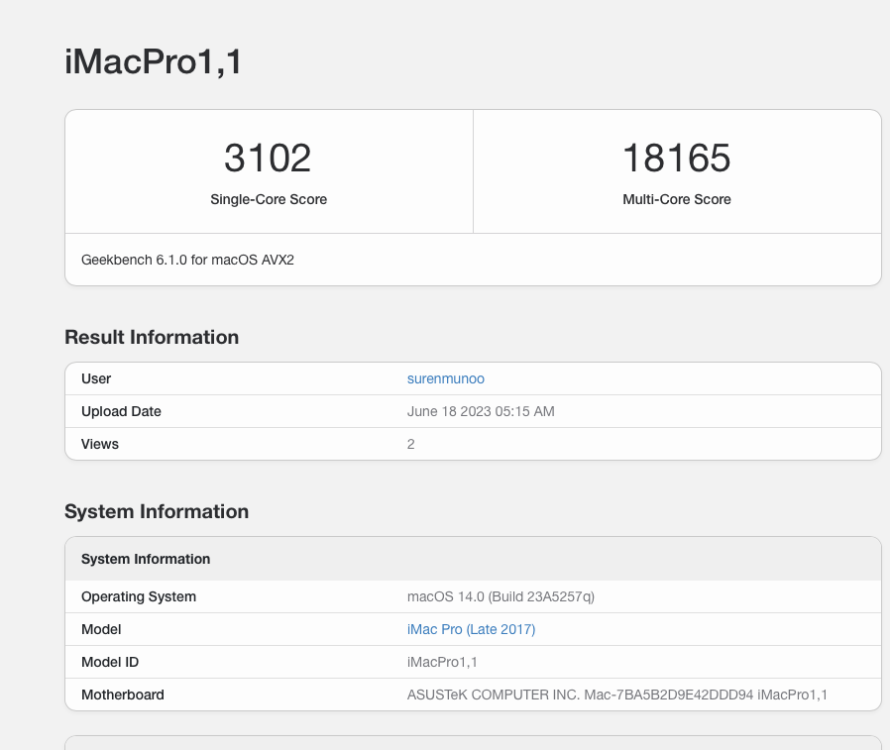This screenshot has height=750, width=890.
Task: Select the Model ID row label
Action: pos(110,662)
